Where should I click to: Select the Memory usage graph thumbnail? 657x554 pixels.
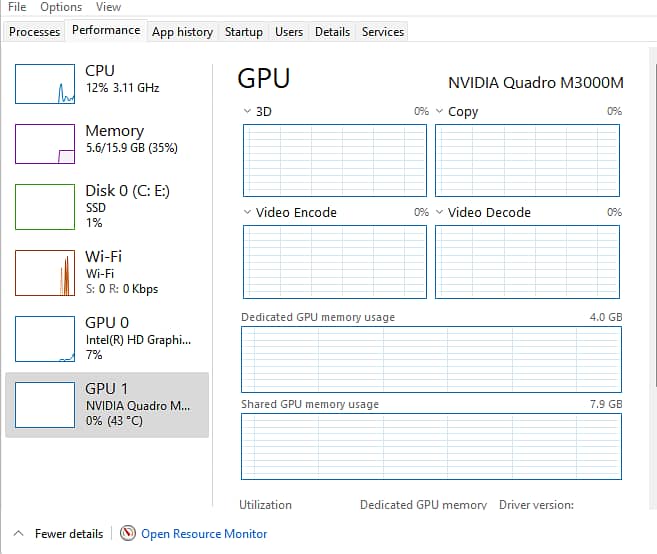[45, 144]
